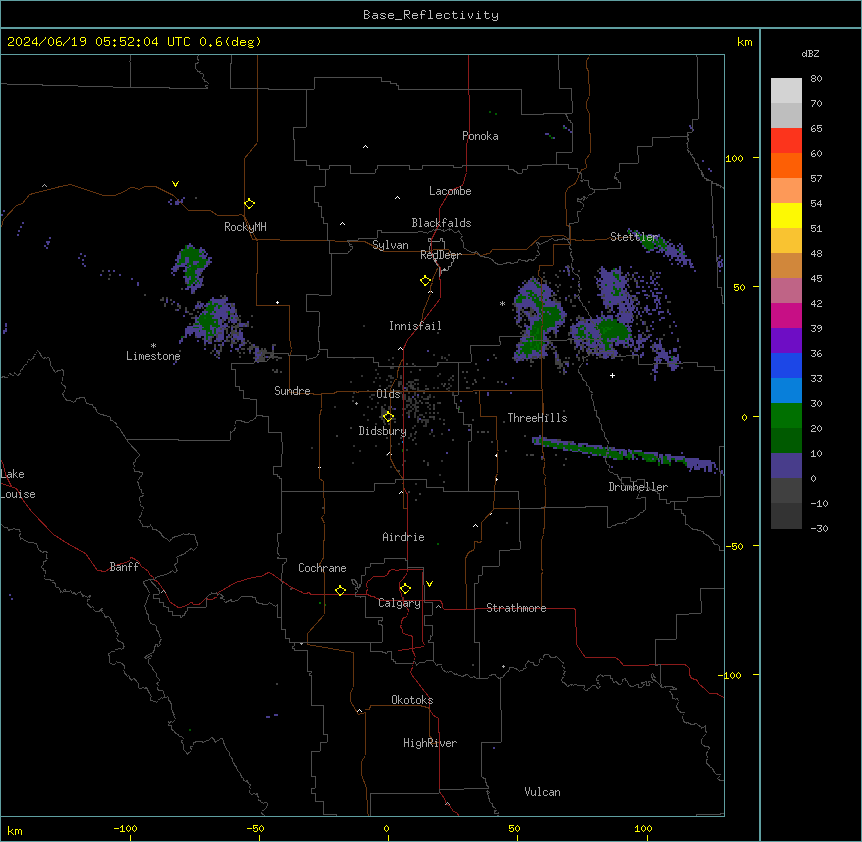Screen dimensions: 862x842
Task: Click the Stettler town label
Action: [634, 237]
